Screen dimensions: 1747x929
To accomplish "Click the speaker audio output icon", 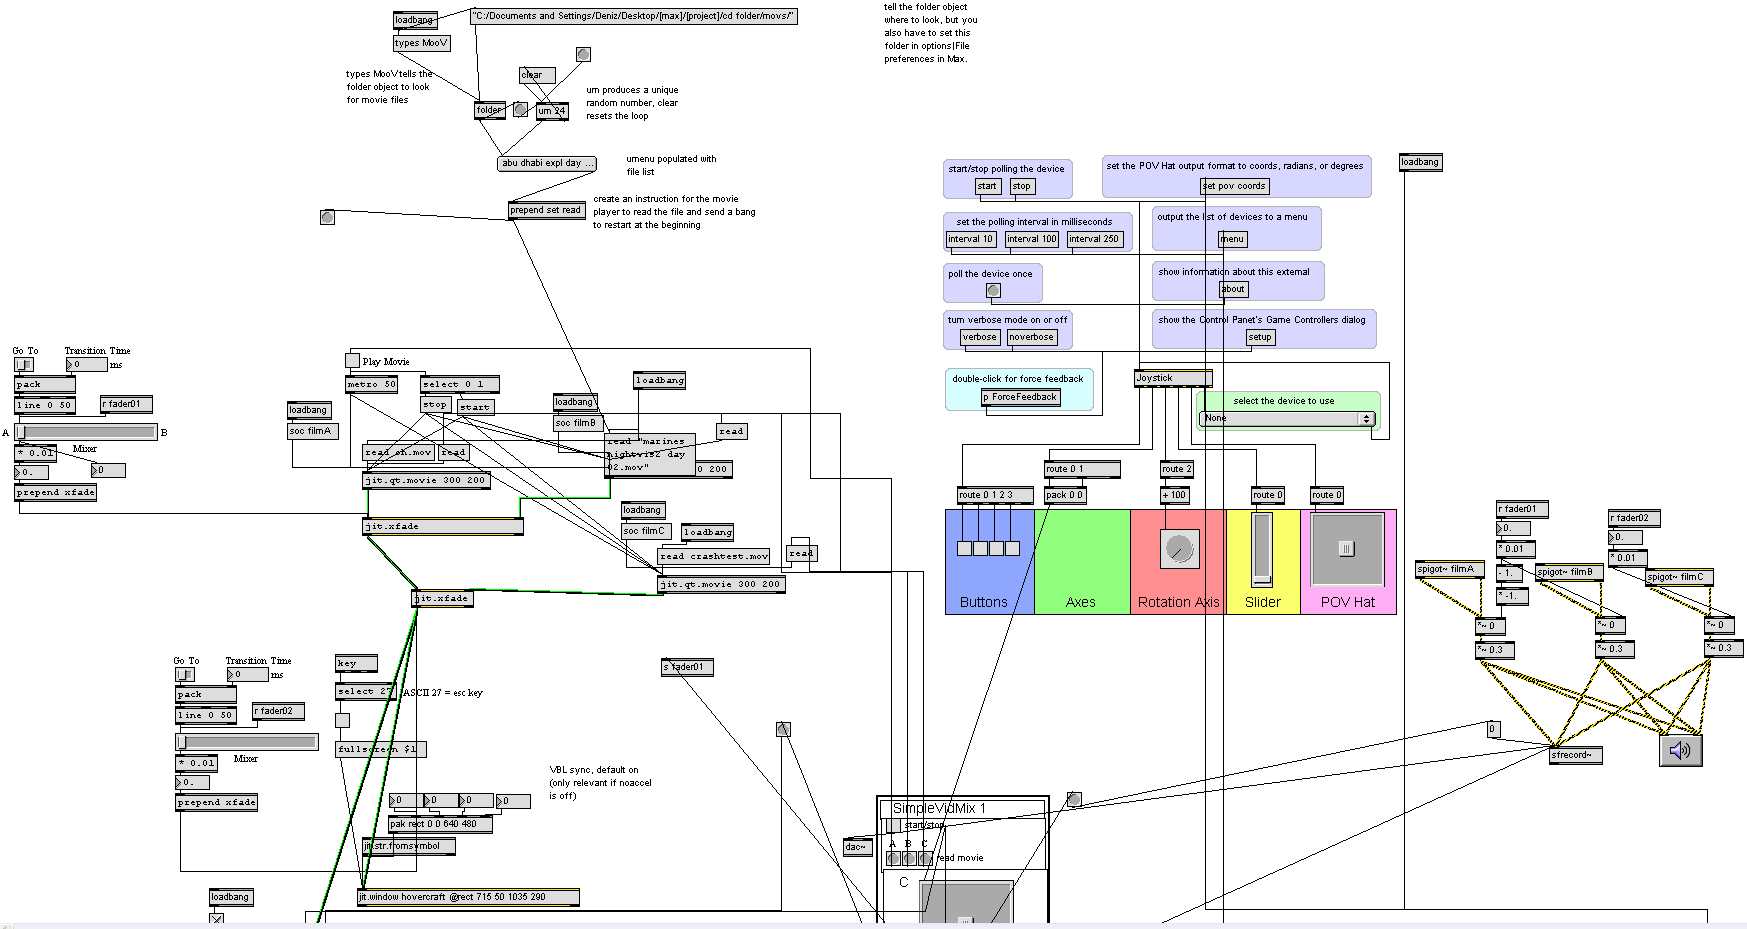I will (x=1680, y=750).
